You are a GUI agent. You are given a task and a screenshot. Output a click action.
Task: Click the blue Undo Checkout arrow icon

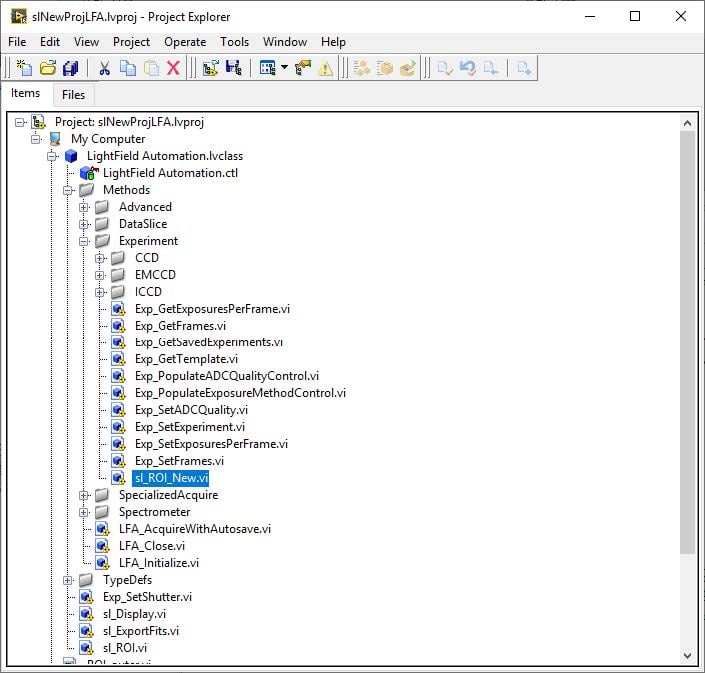[x=468, y=68]
